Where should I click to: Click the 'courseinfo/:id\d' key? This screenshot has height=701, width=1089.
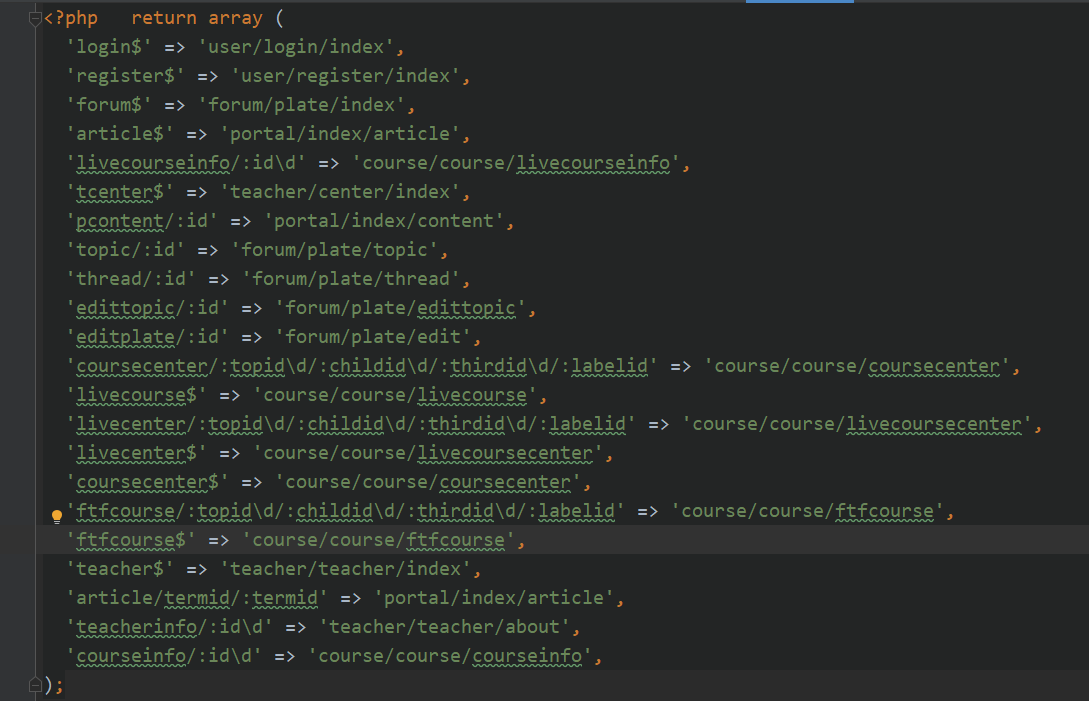click(164, 657)
